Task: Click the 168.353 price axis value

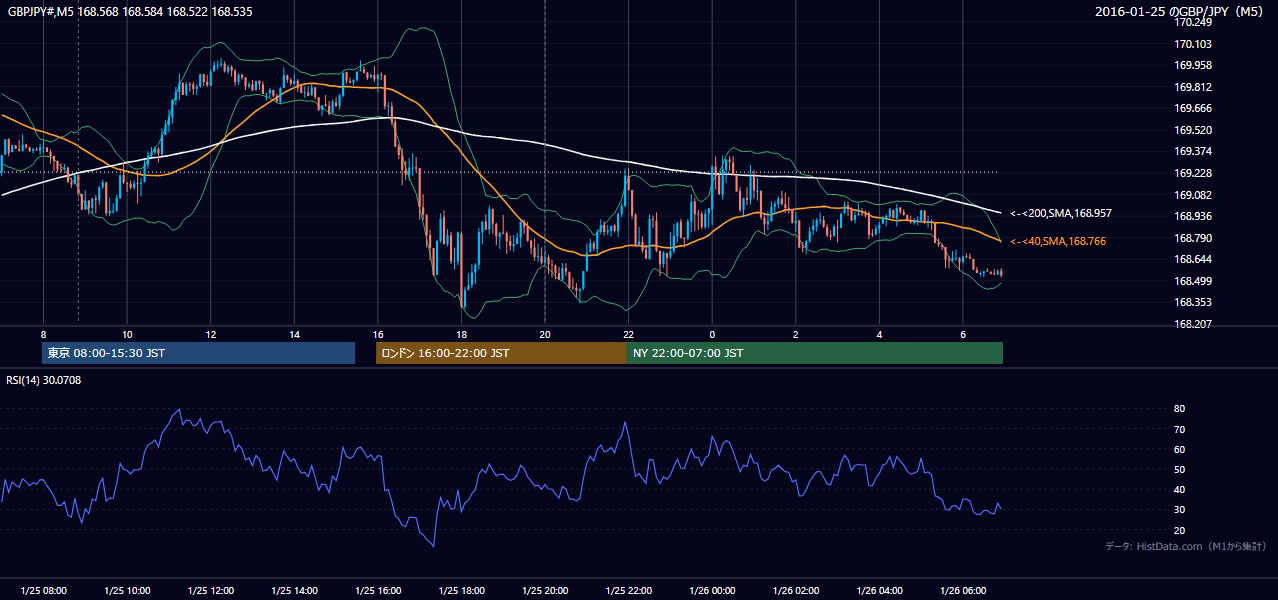Action: (x=1192, y=302)
